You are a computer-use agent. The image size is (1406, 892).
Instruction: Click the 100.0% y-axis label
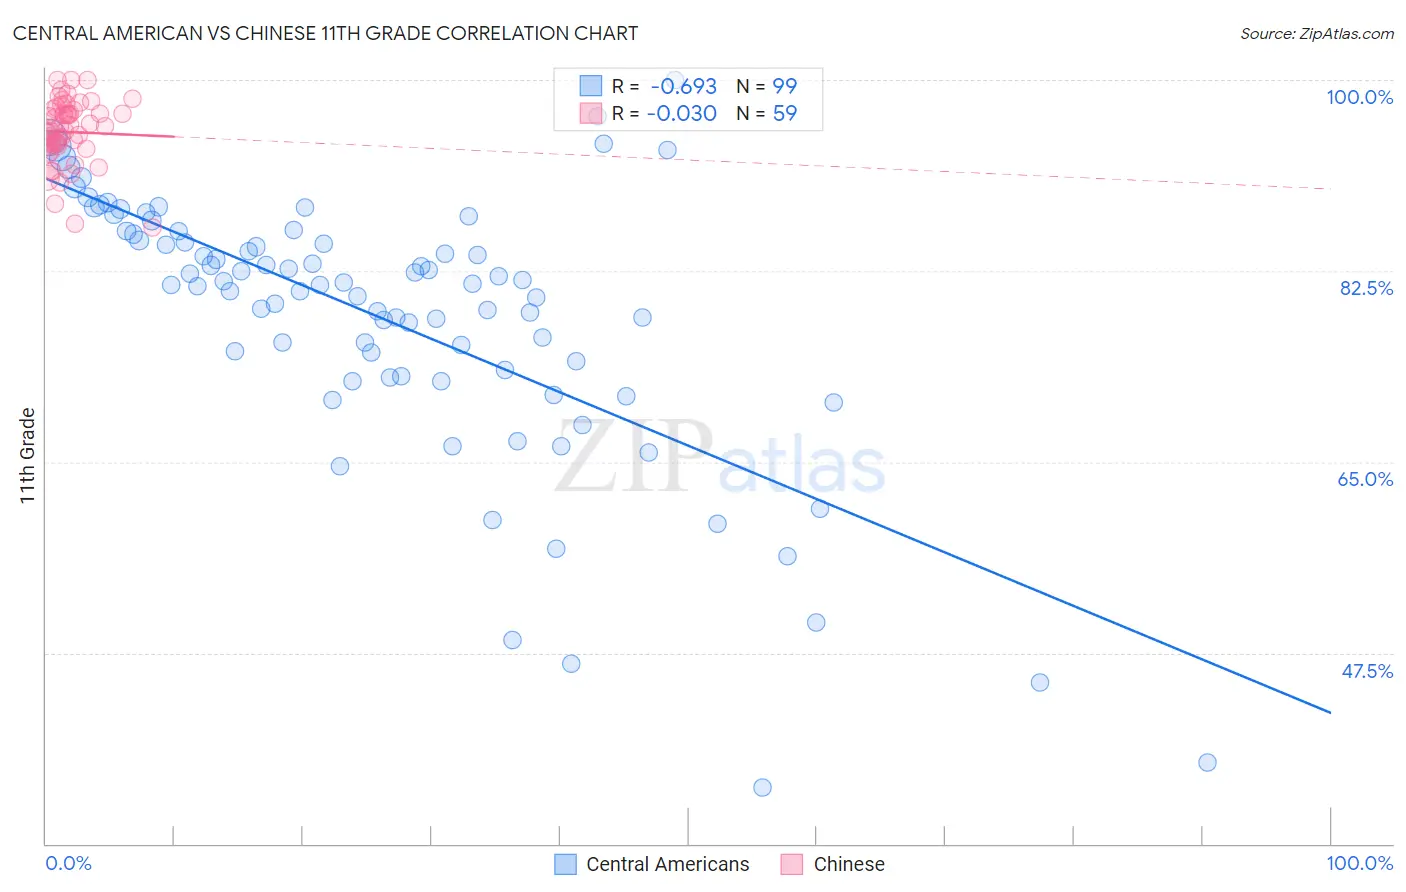[x=1359, y=97]
